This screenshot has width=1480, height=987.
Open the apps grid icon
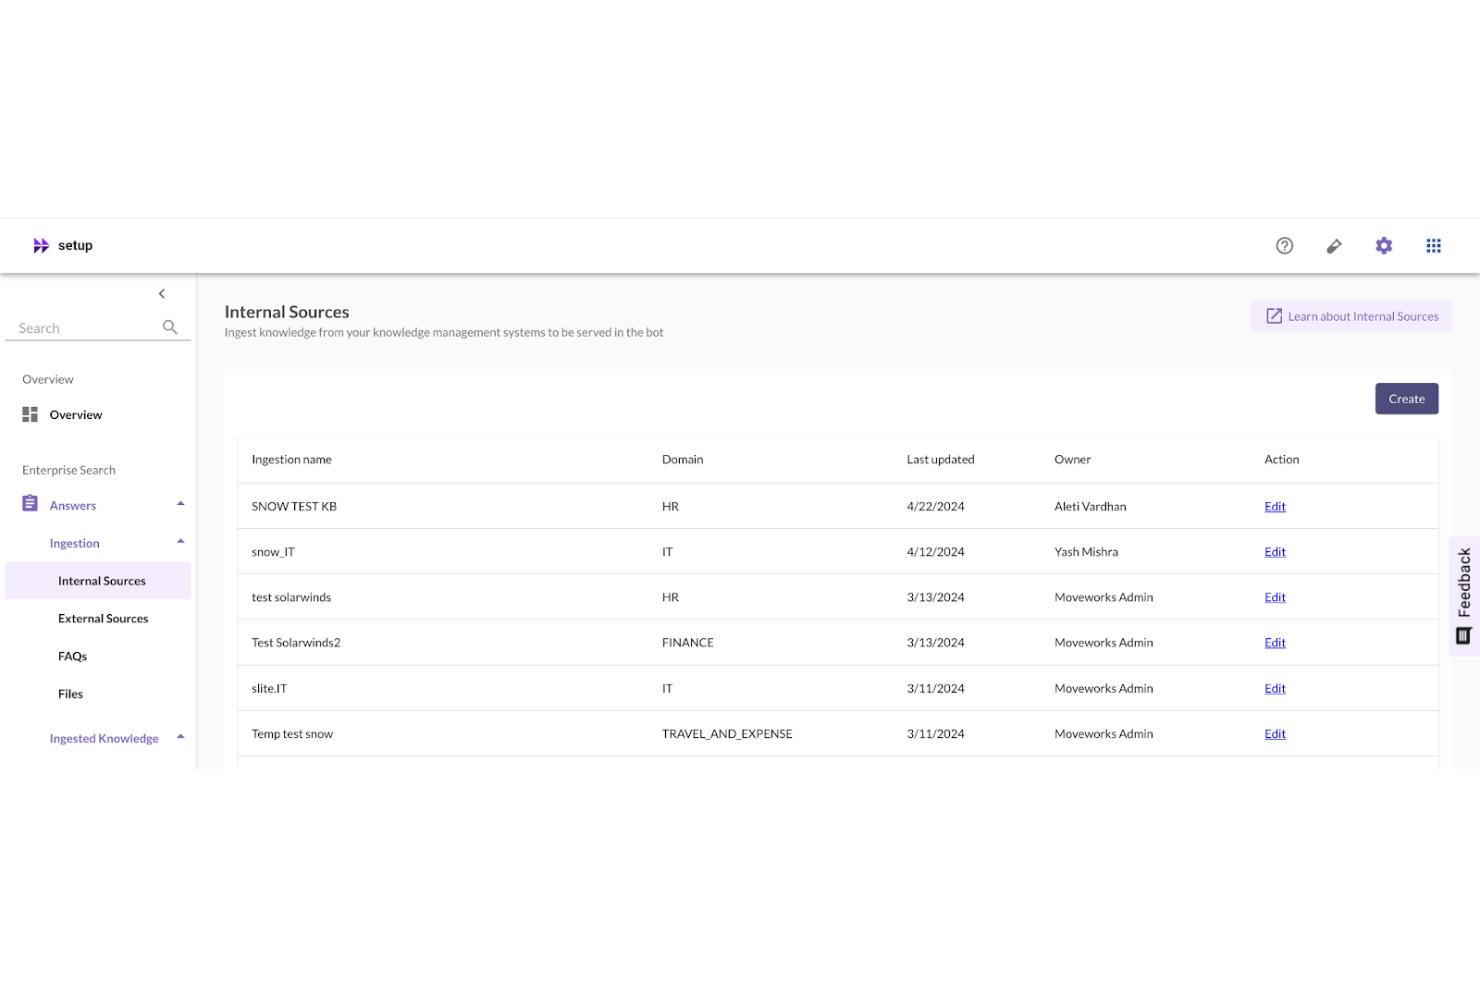point(1434,245)
